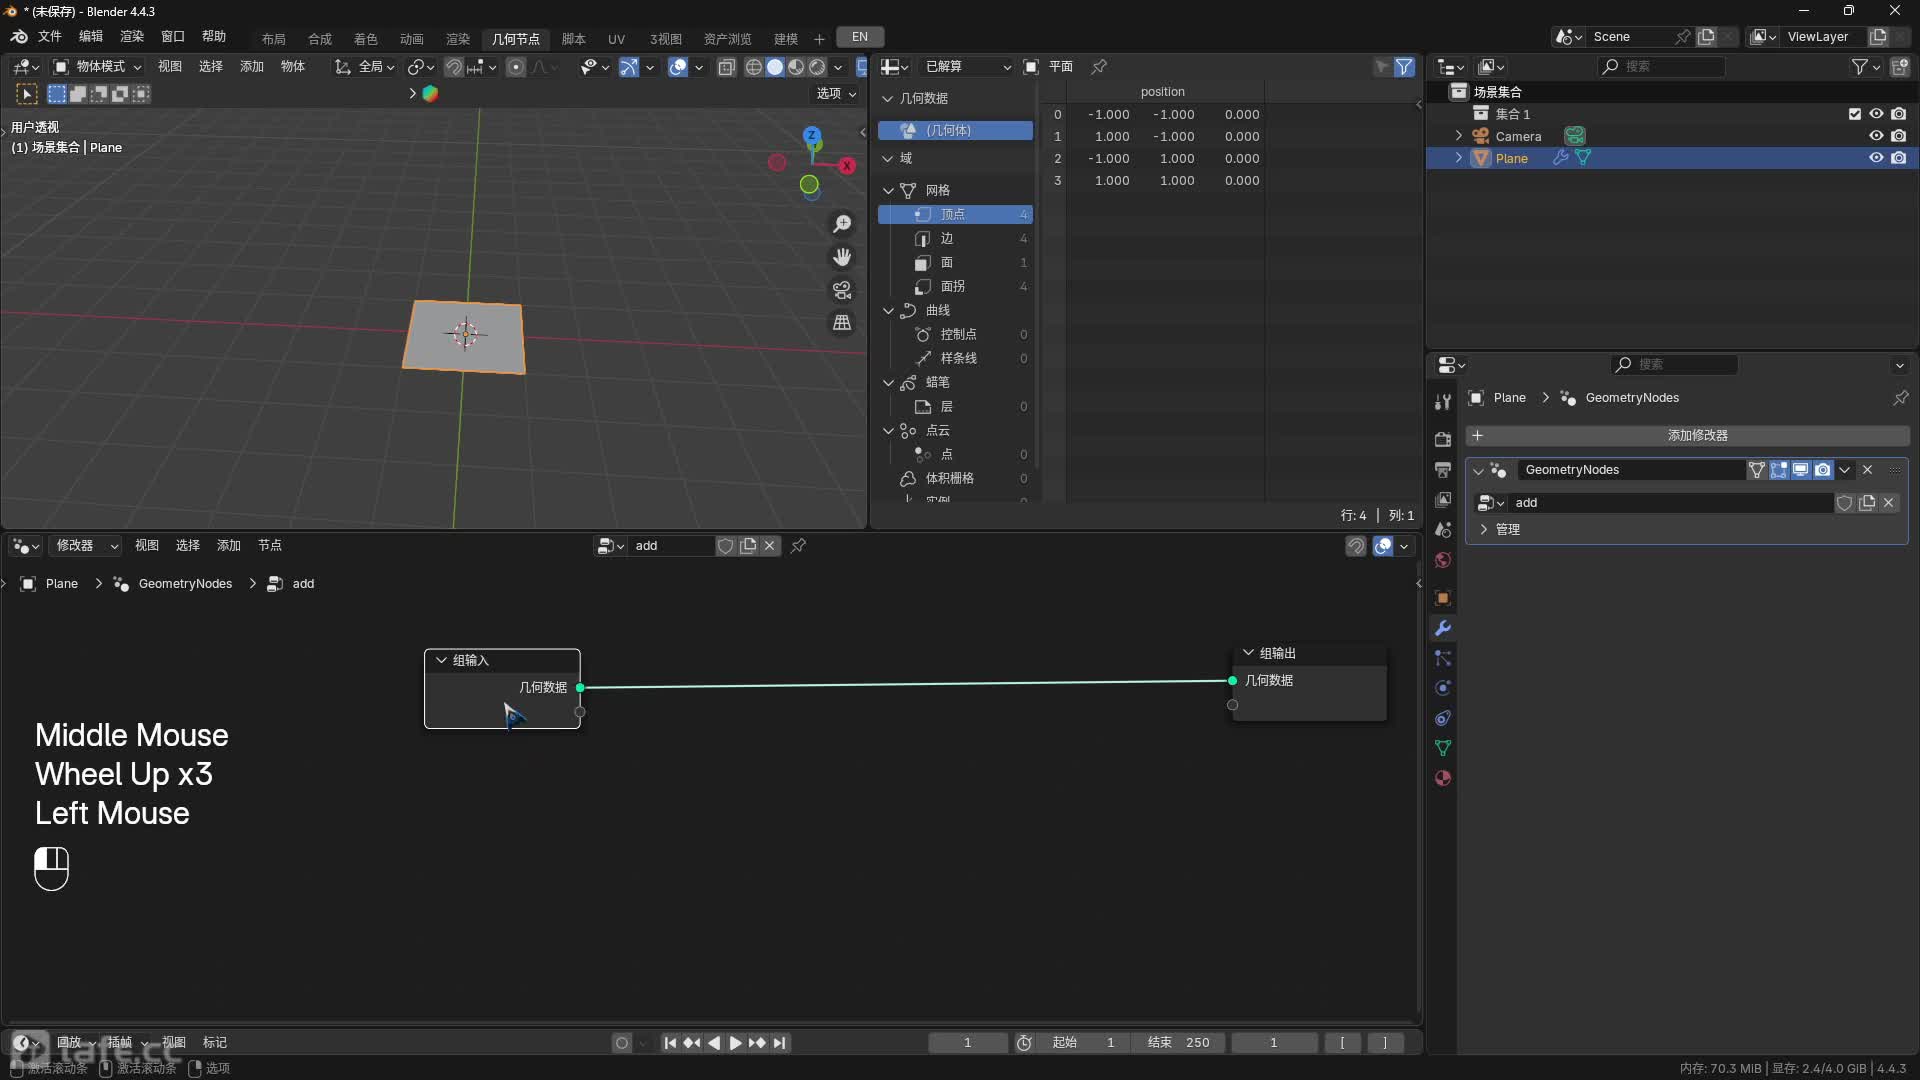1920x1080 pixels.
Task: Toggle snapping magnet in 3D viewport header
Action: (x=454, y=67)
